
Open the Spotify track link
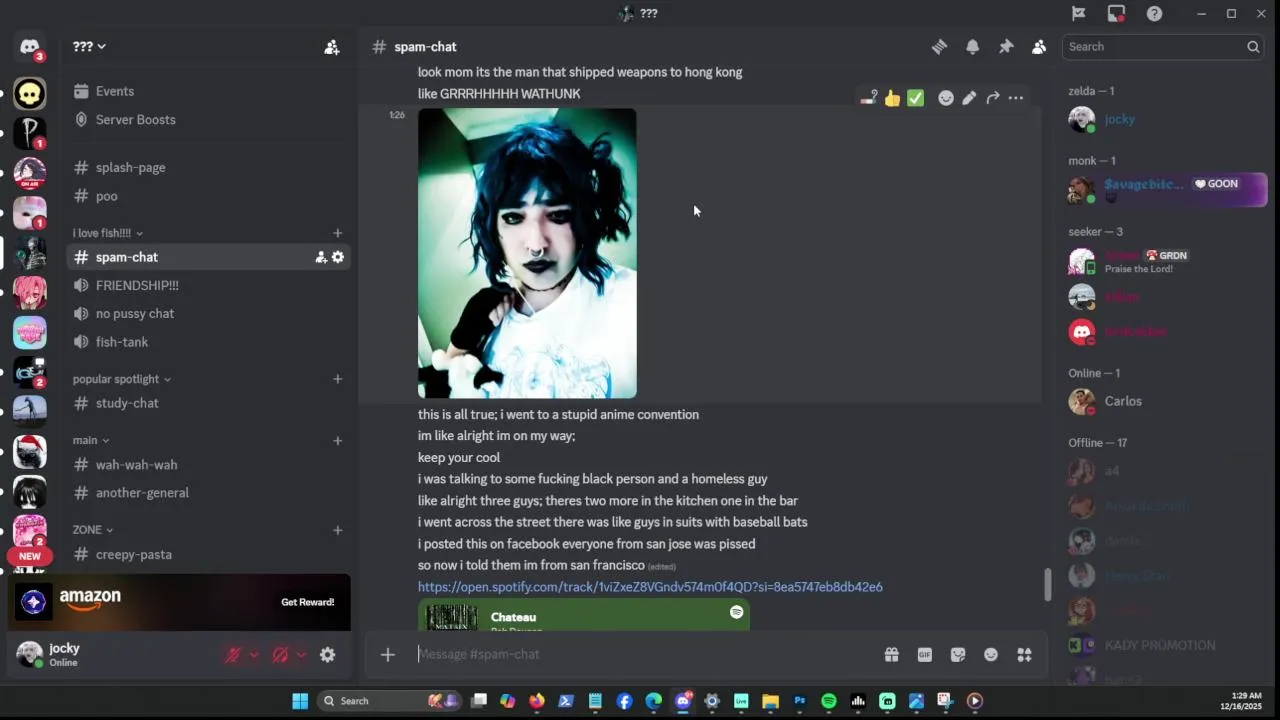point(650,587)
